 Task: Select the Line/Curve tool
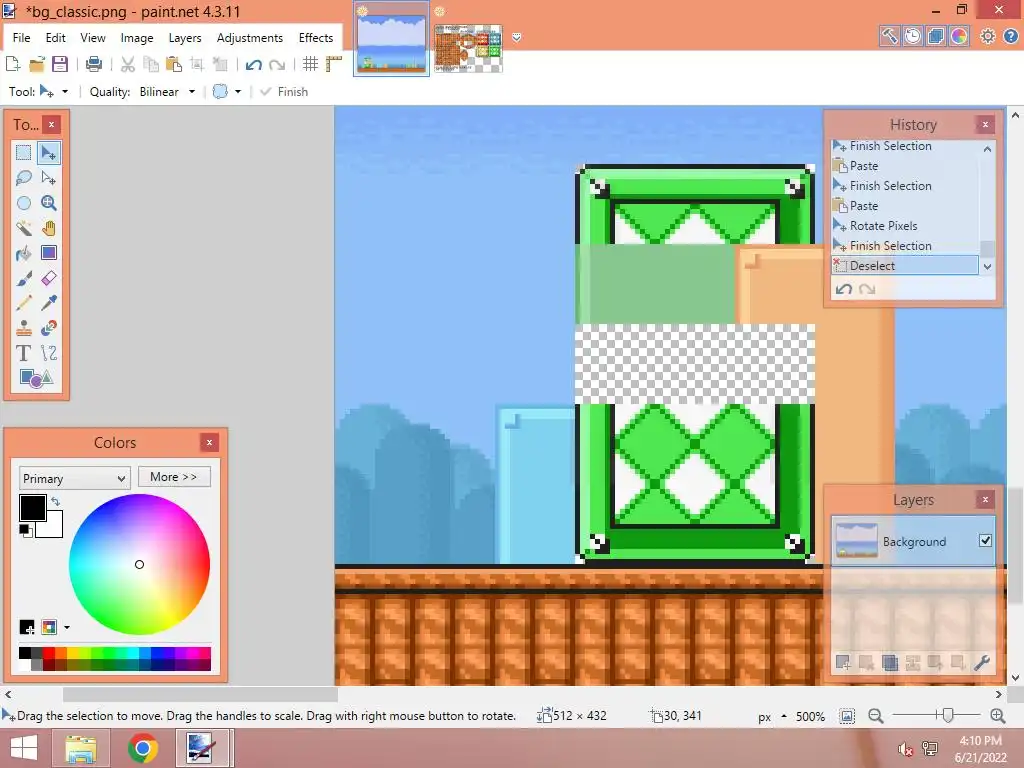tap(48, 353)
